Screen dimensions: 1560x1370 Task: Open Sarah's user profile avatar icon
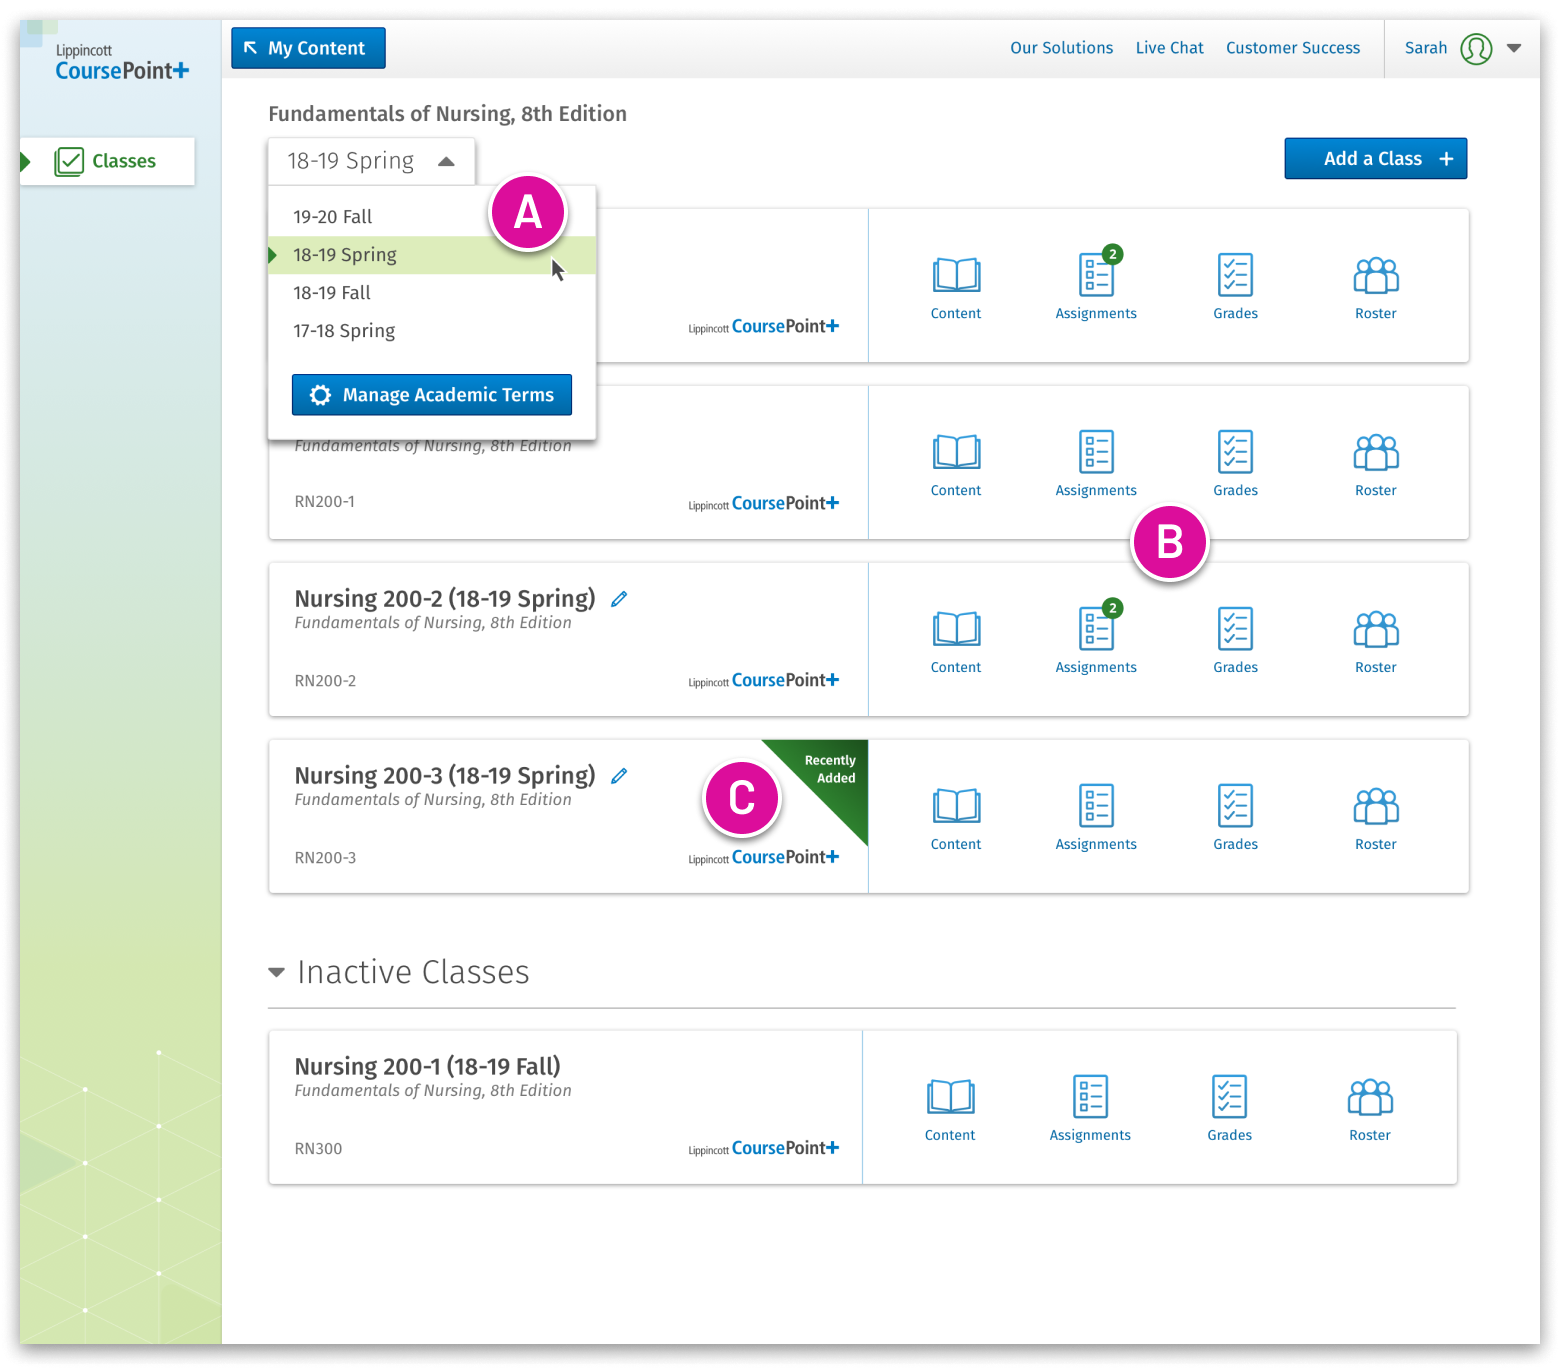[x=1476, y=48]
